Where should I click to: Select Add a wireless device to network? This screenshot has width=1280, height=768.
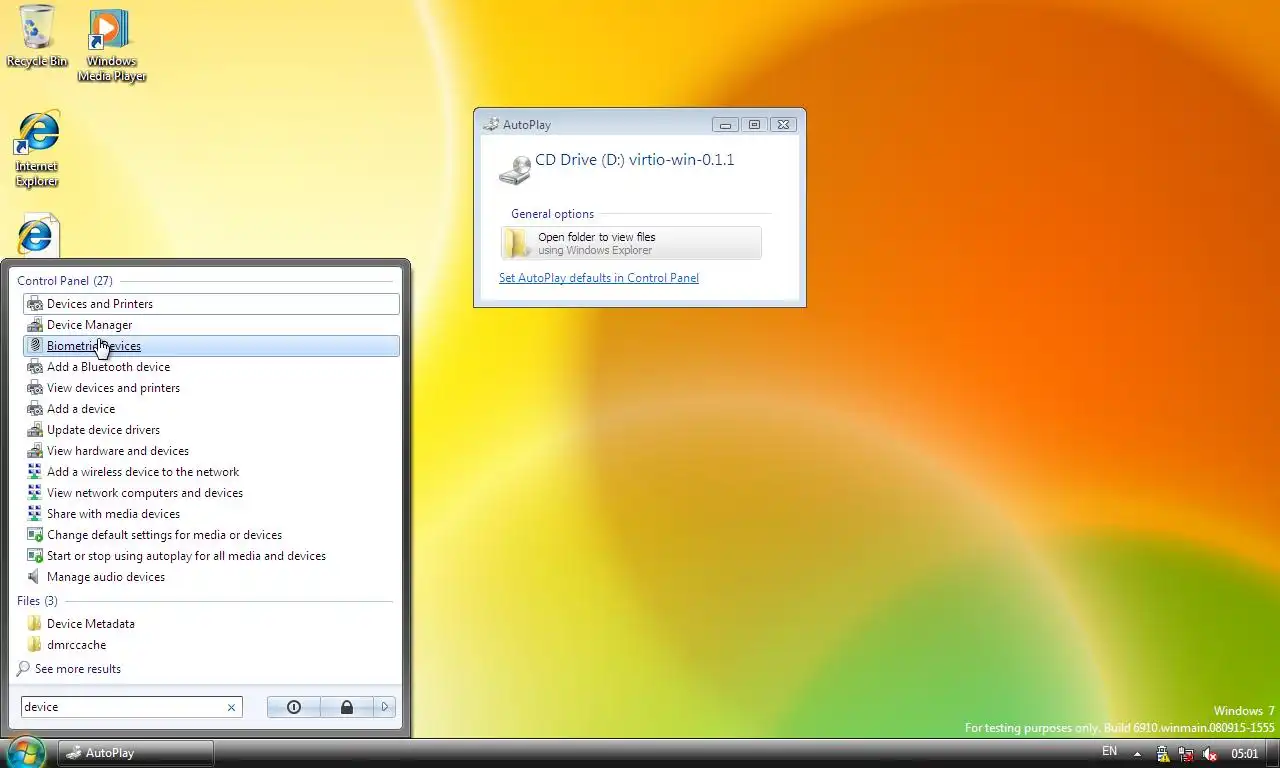(211, 472)
